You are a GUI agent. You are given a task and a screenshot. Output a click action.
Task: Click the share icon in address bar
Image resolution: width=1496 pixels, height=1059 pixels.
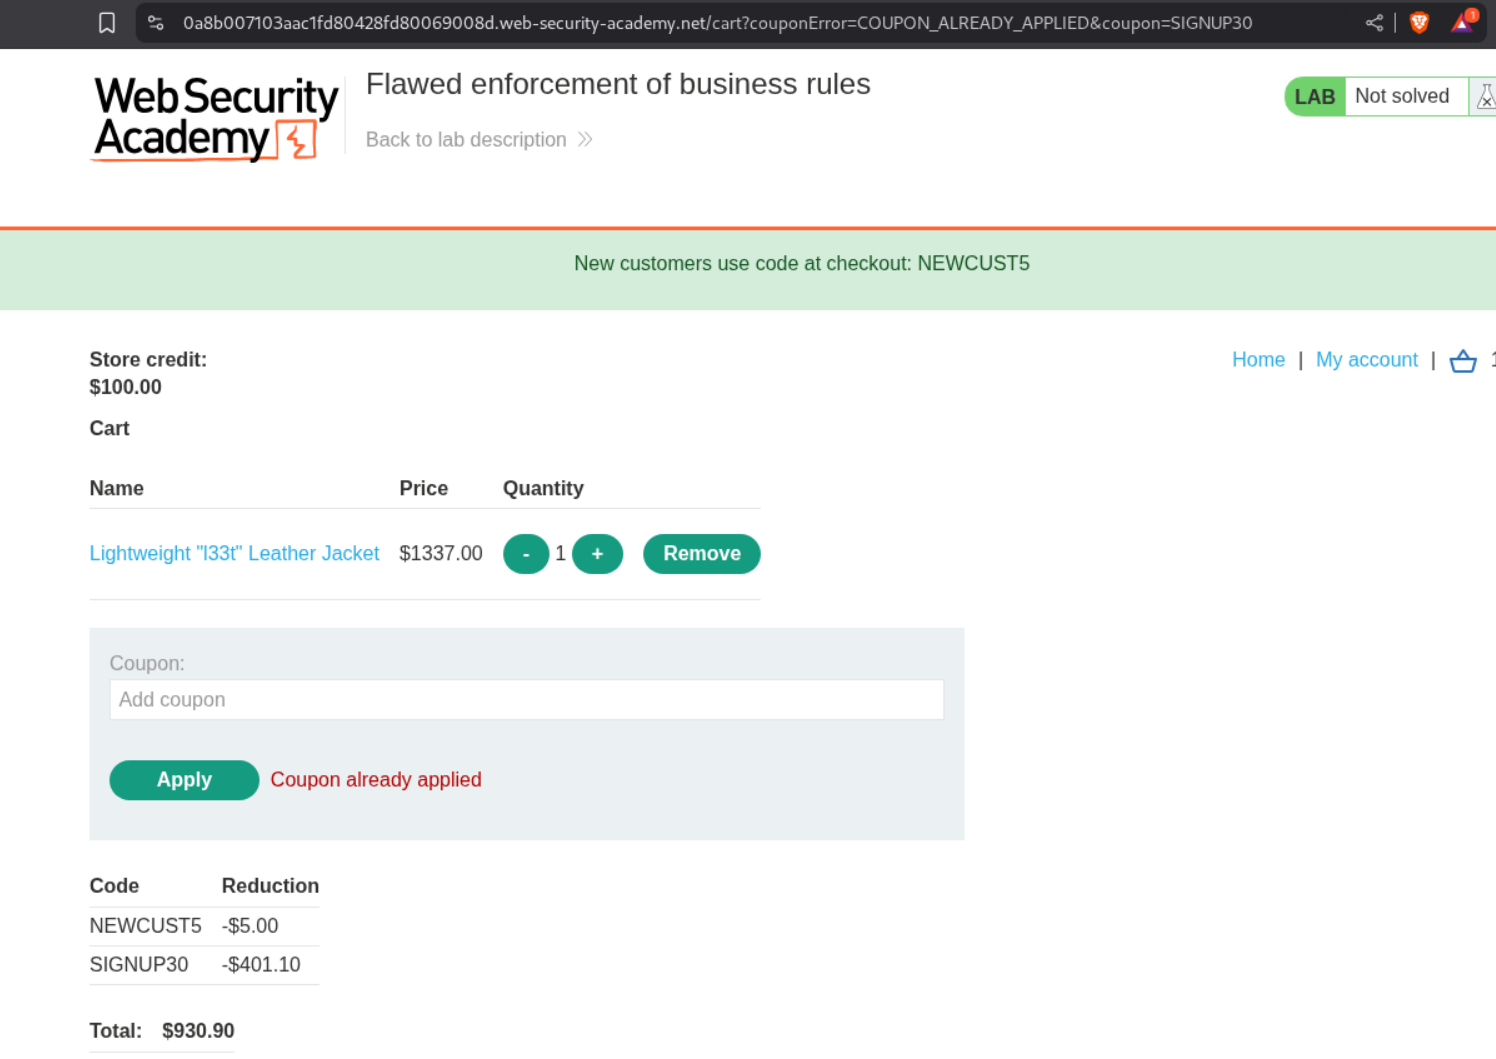click(x=1374, y=22)
